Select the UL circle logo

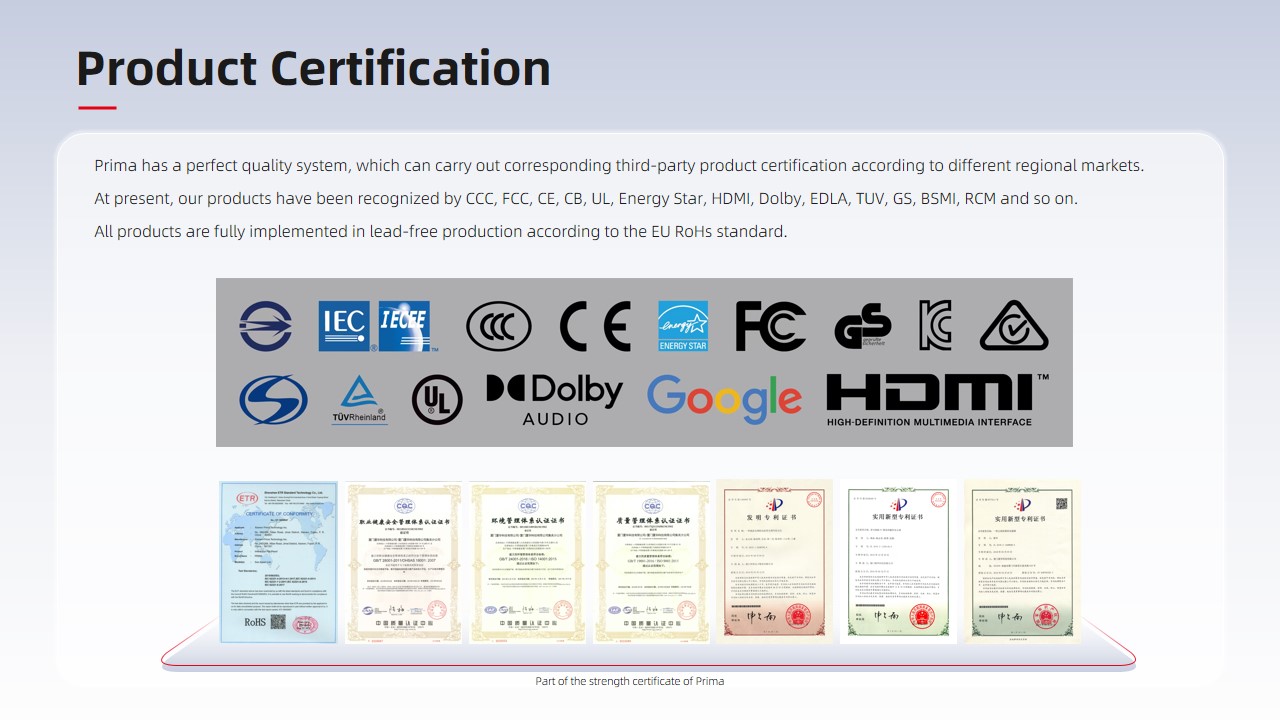[x=437, y=400]
